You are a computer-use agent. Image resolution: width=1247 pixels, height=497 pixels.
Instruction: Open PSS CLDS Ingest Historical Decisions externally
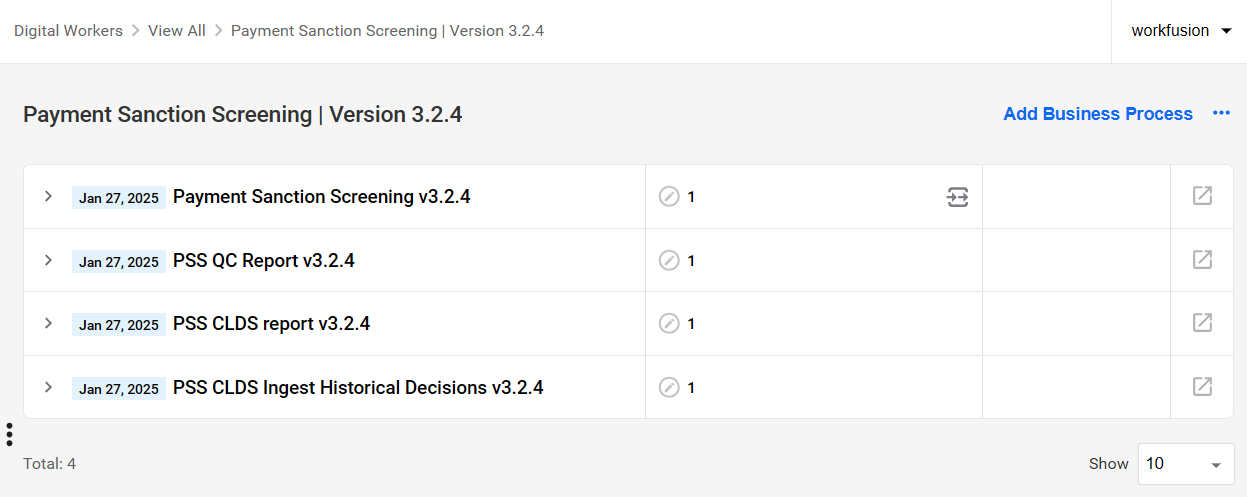pyautogui.click(x=1202, y=387)
